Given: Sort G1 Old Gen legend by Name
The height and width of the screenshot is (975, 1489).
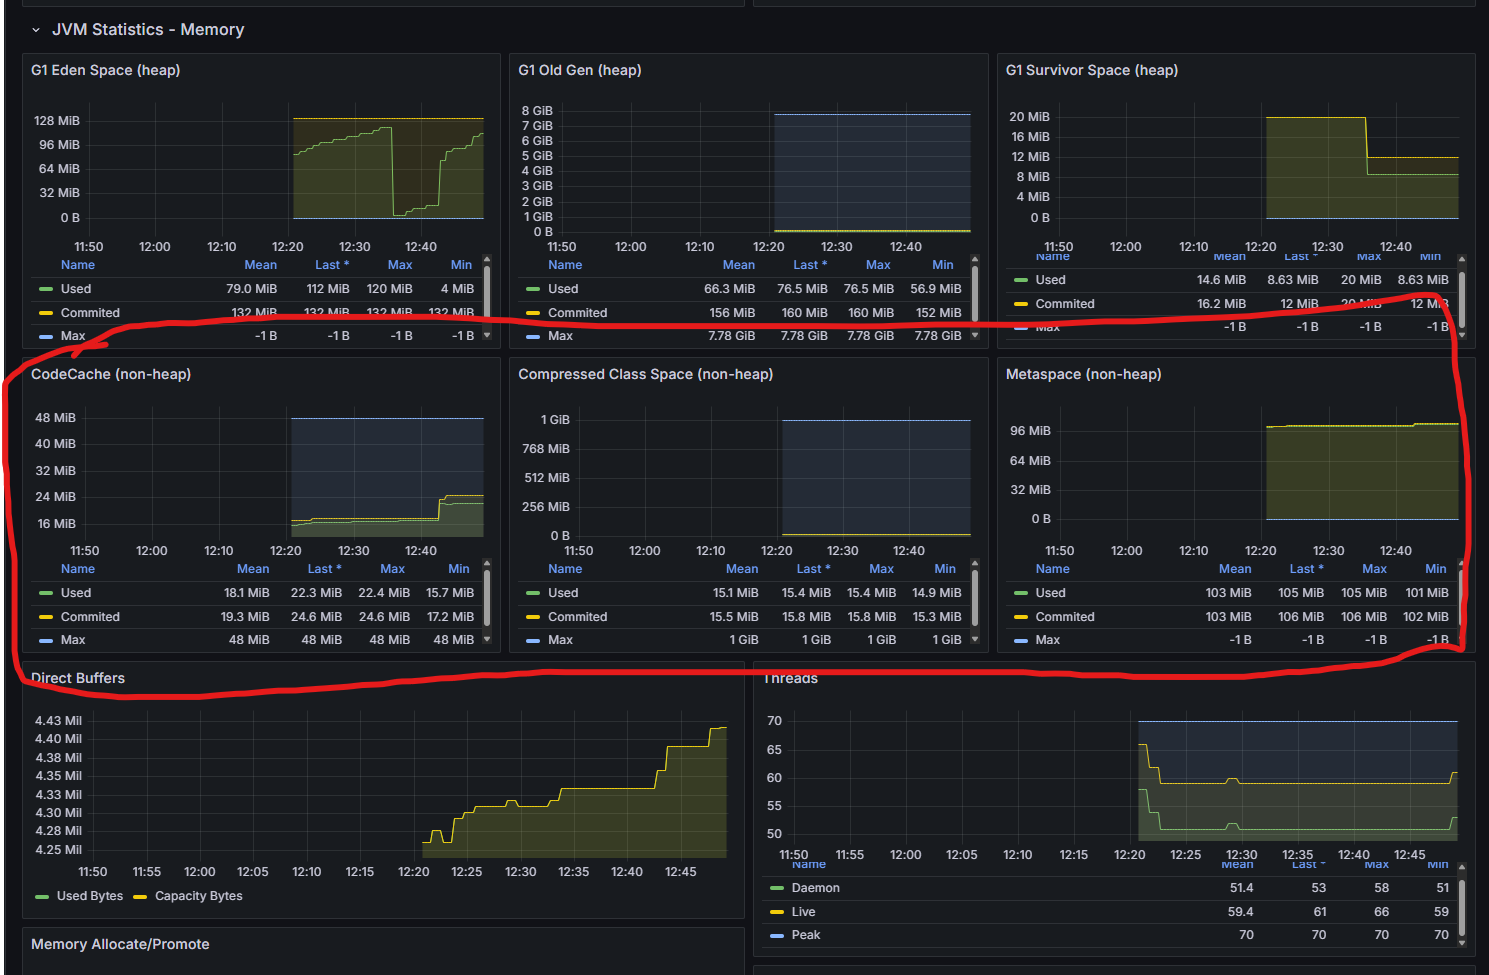Looking at the screenshot, I should coord(565,265).
